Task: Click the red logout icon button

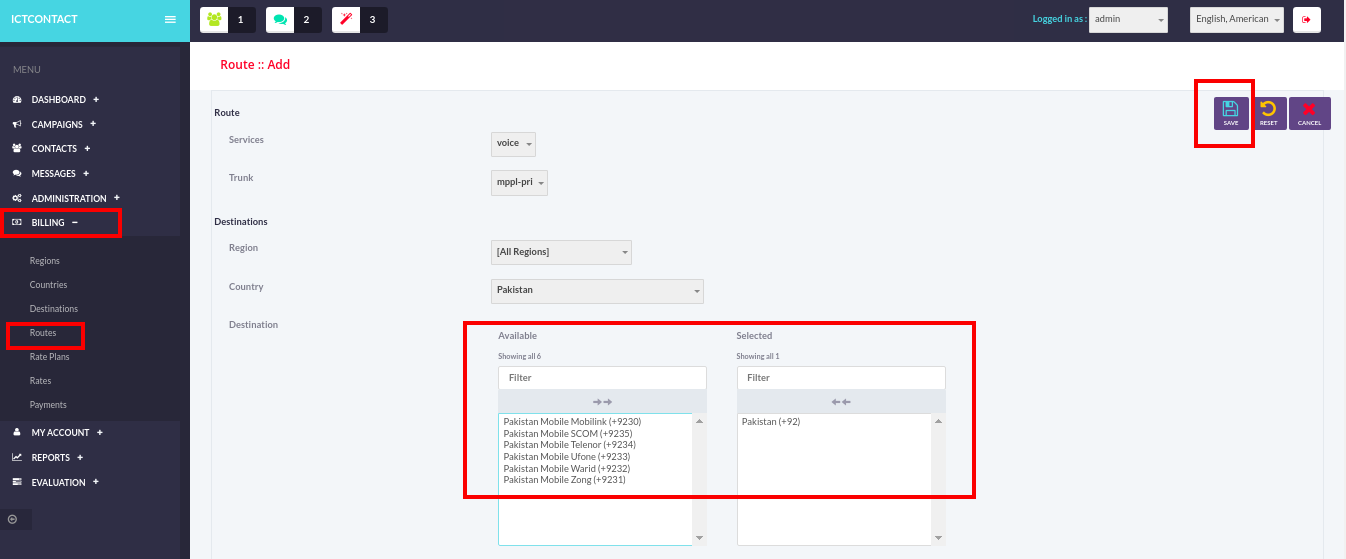Action: pos(1306,19)
